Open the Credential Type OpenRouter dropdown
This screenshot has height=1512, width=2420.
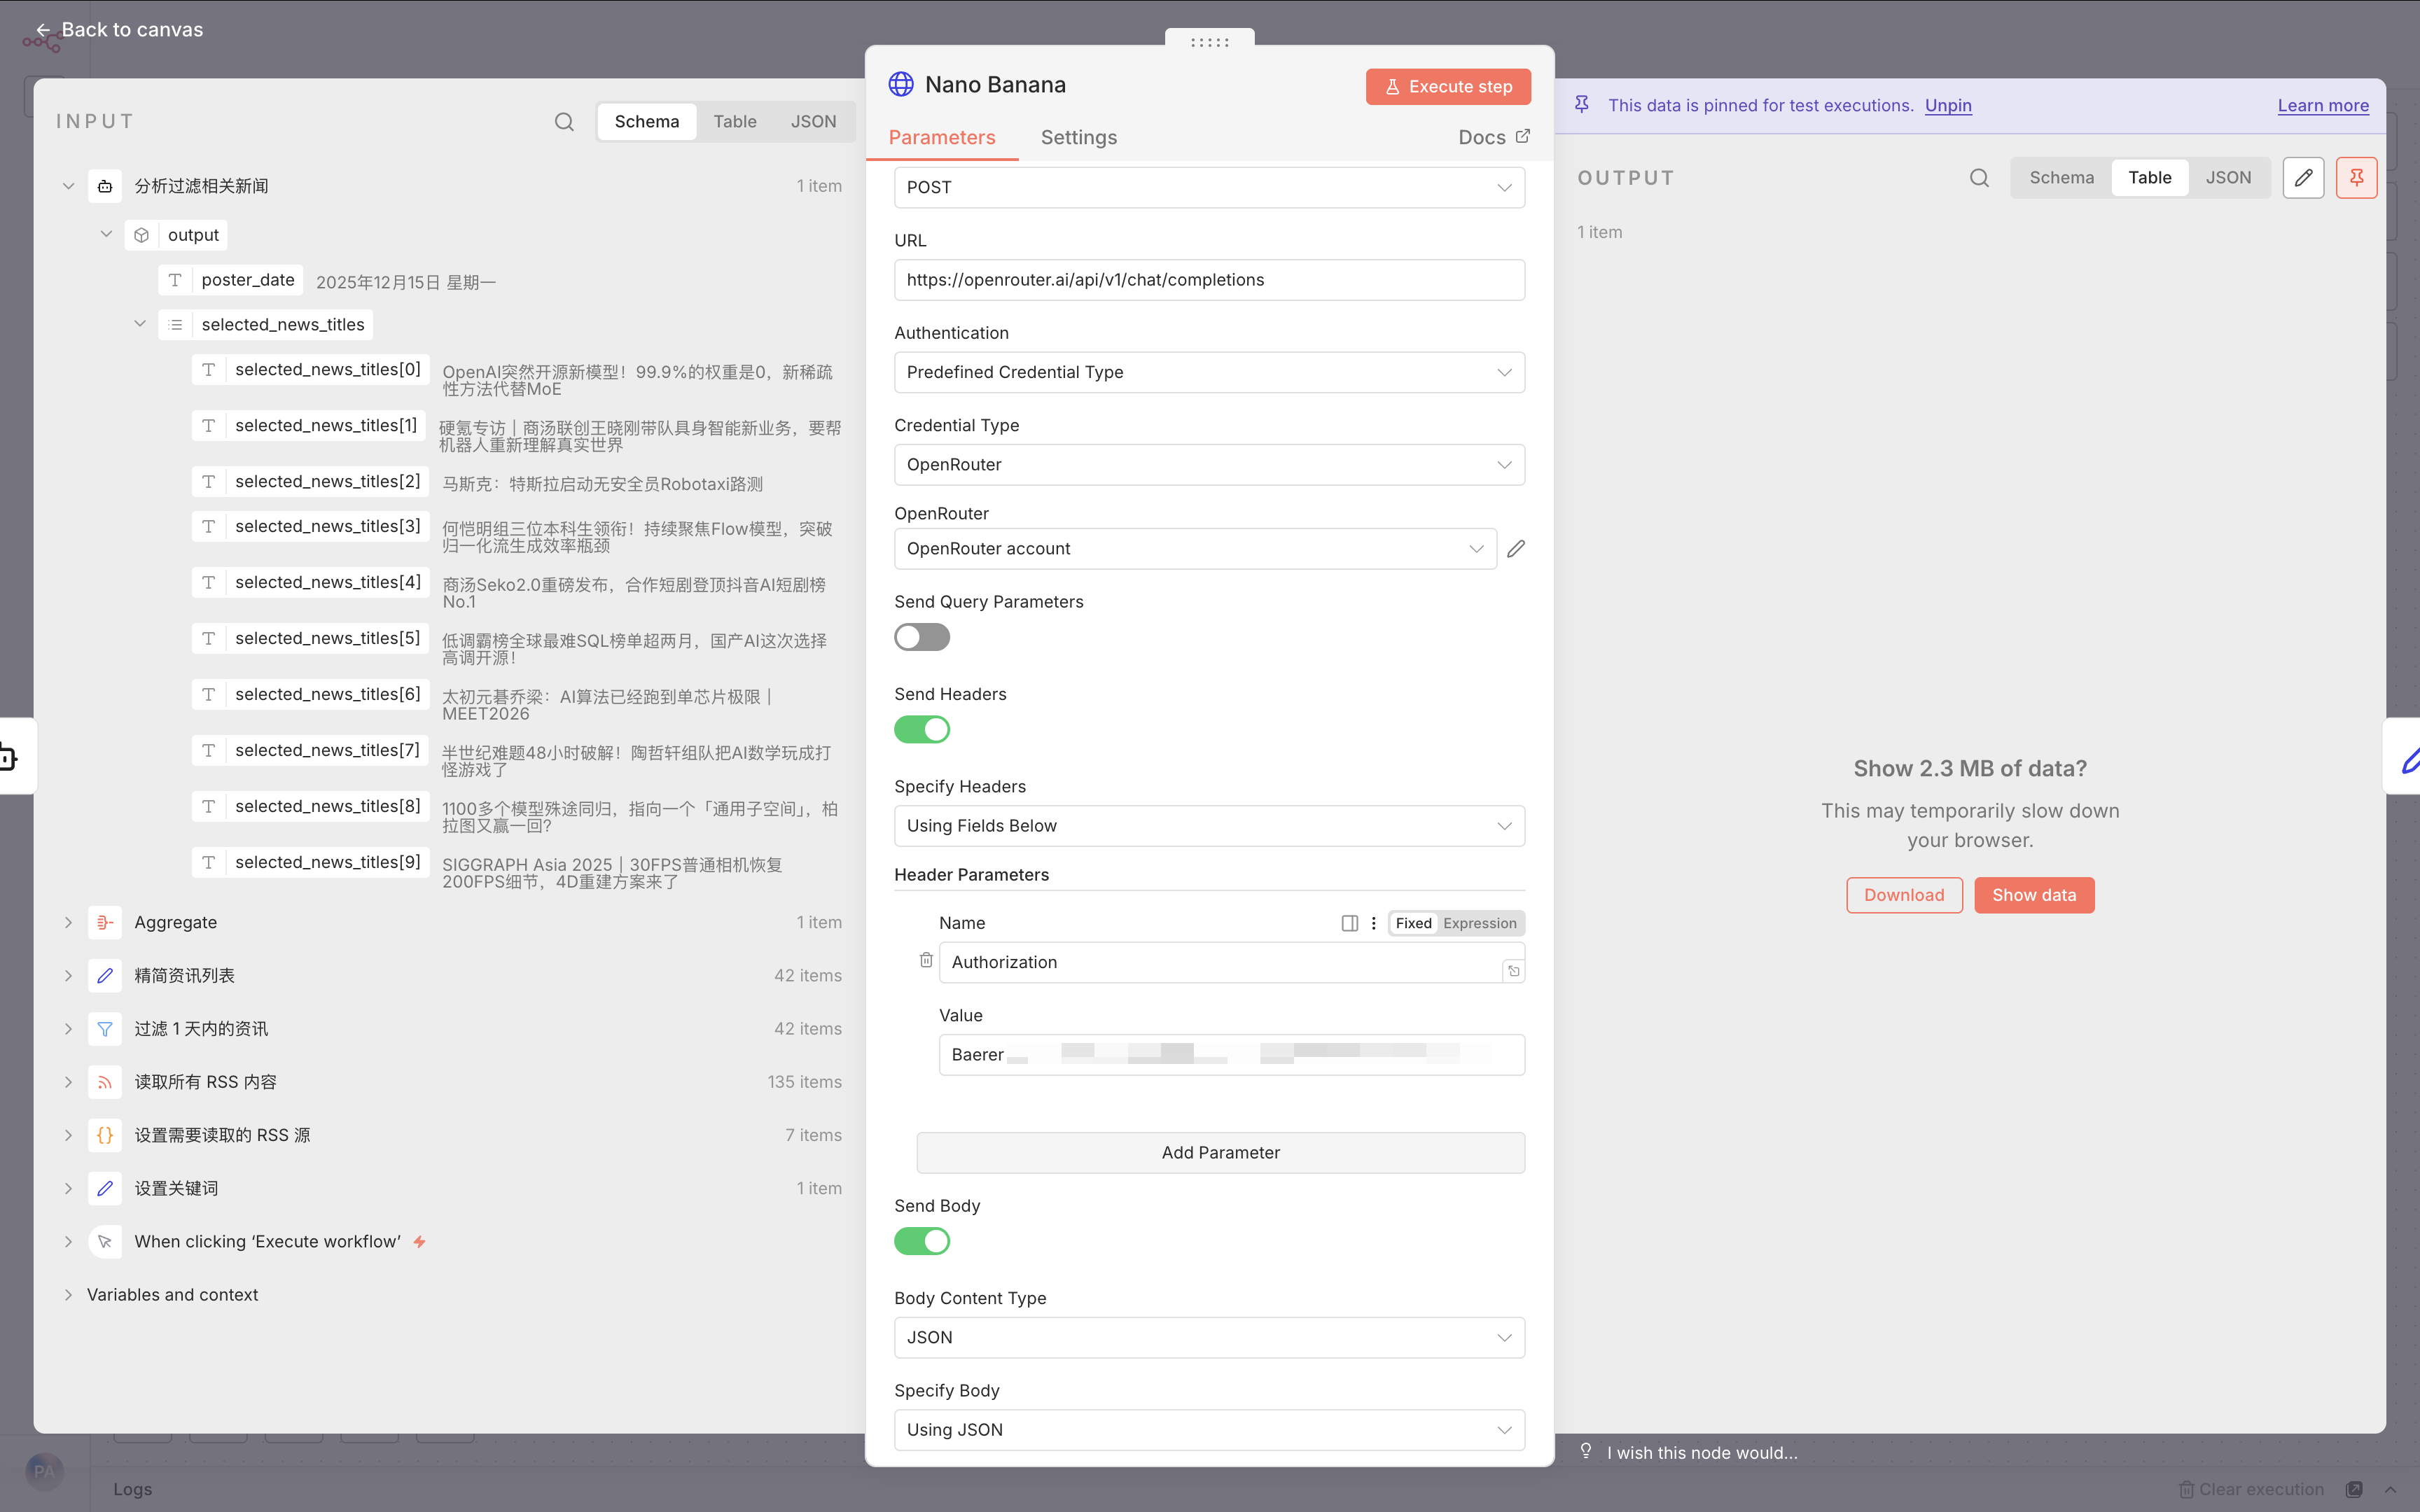tap(1208, 464)
